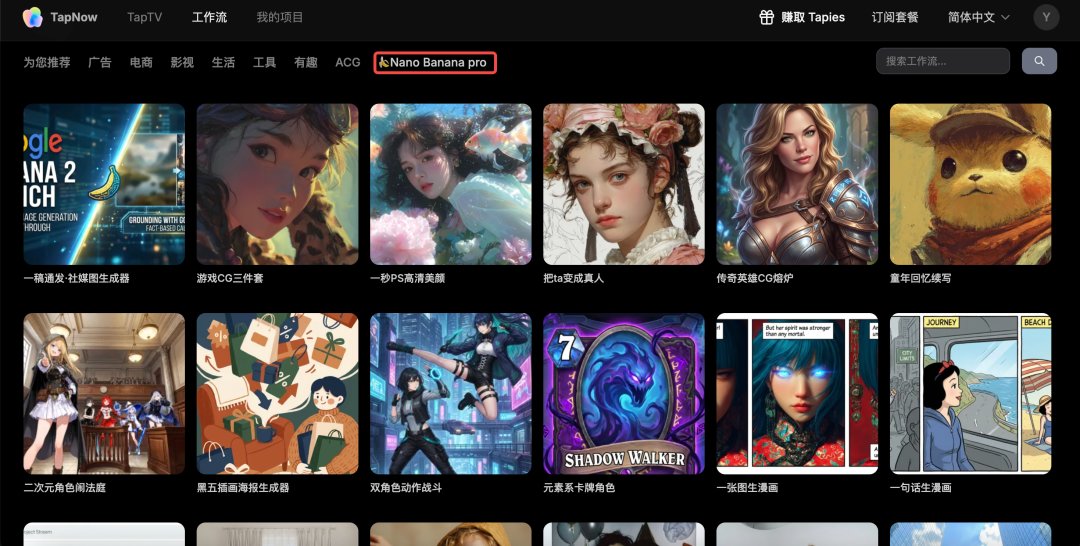This screenshot has height=546, width=1080.
Task: Open the TapTV page
Action: coord(145,17)
